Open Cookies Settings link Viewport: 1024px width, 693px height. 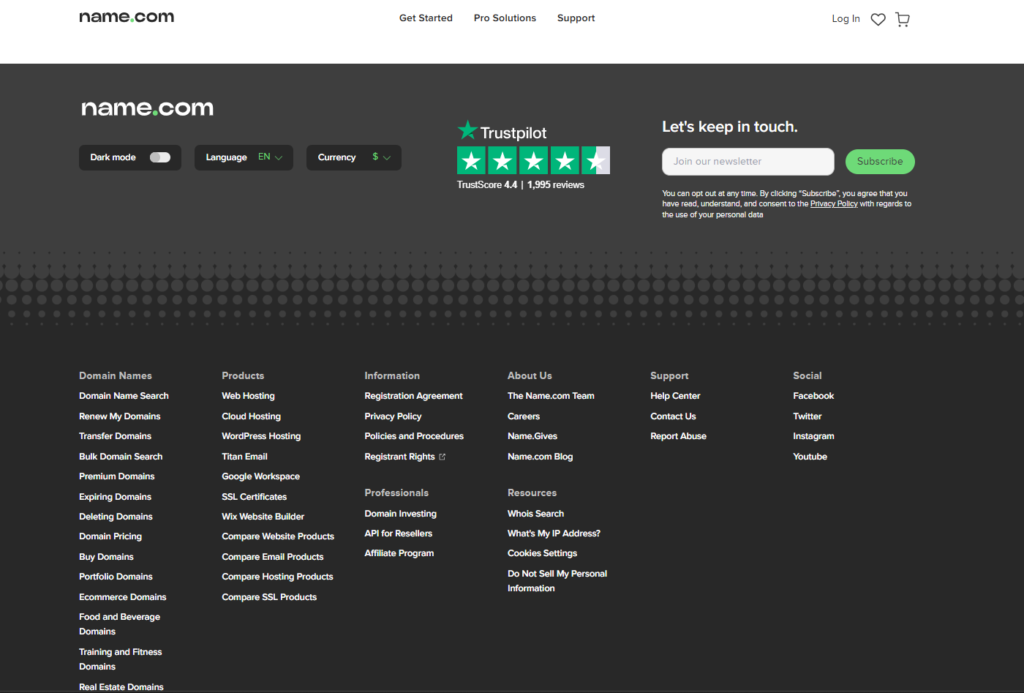point(542,553)
